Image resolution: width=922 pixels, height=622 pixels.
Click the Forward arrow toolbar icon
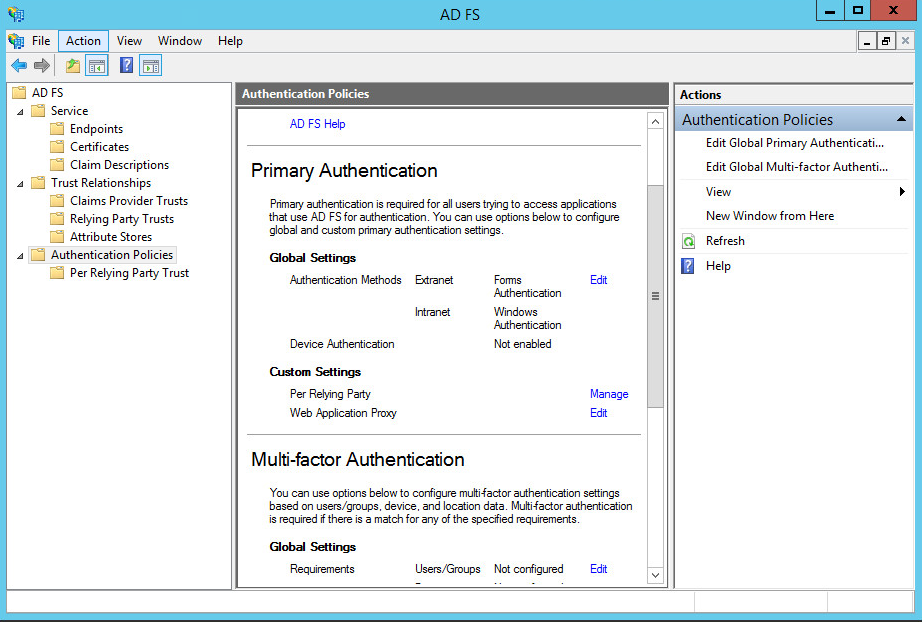42,65
